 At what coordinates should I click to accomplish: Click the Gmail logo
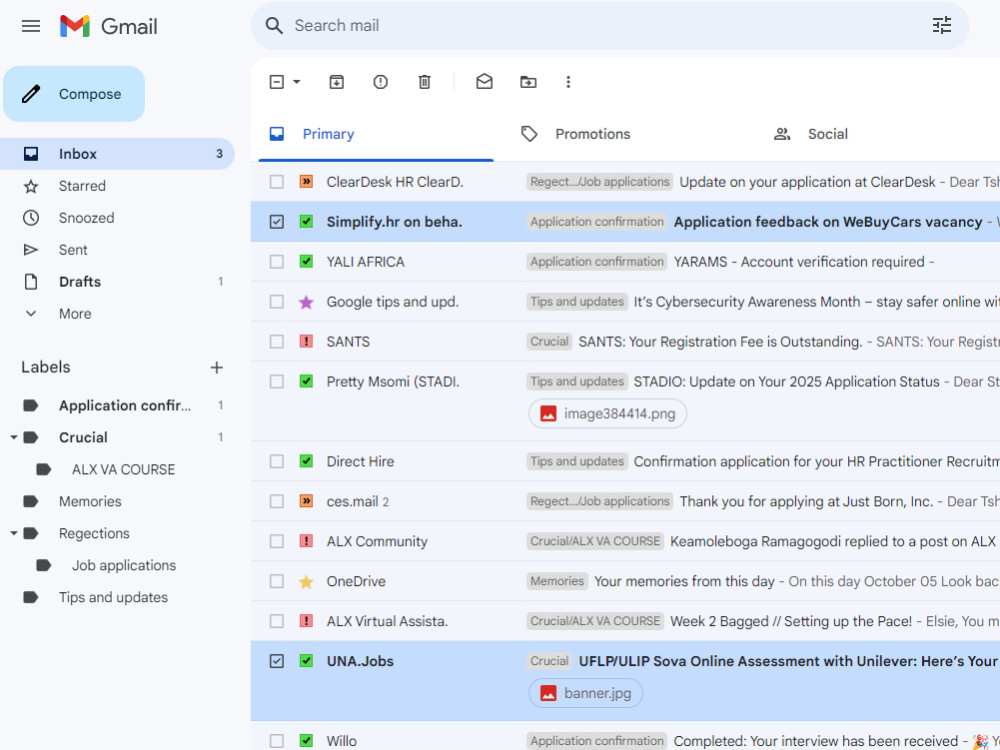pyautogui.click(x=108, y=26)
